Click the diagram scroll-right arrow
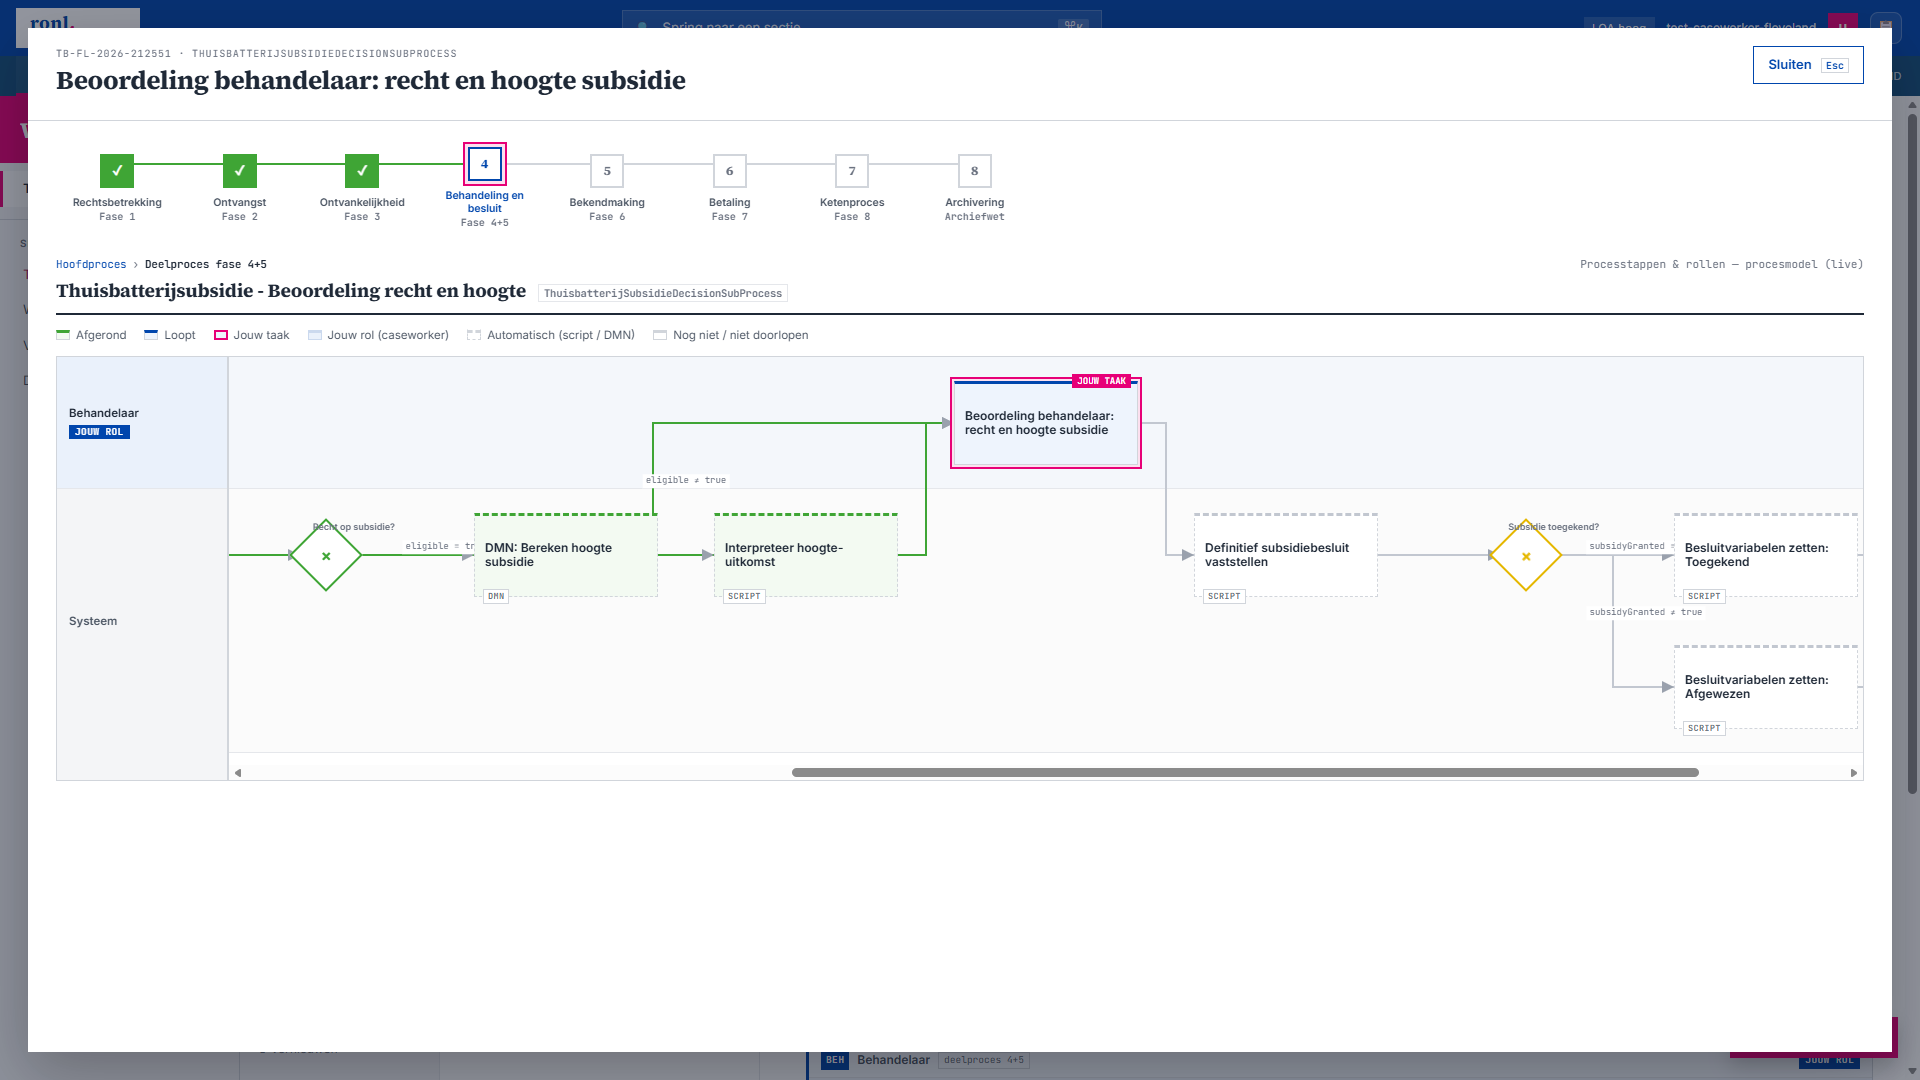The width and height of the screenshot is (1920, 1080). pyautogui.click(x=1853, y=773)
